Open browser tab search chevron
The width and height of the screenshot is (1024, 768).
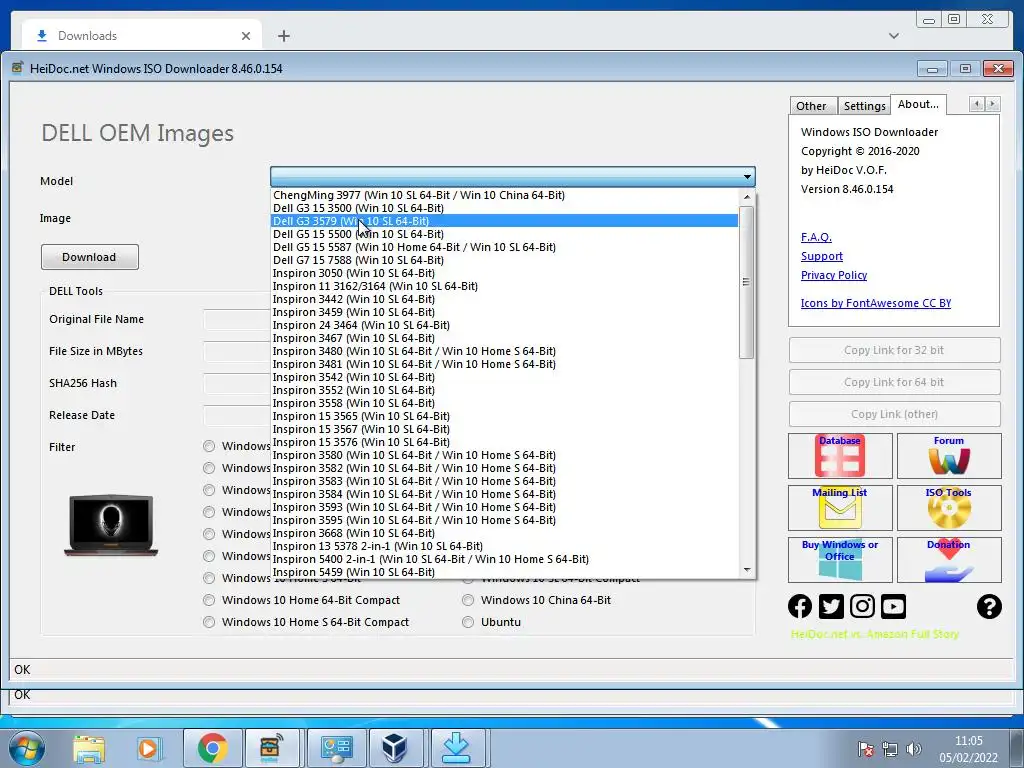coord(894,36)
